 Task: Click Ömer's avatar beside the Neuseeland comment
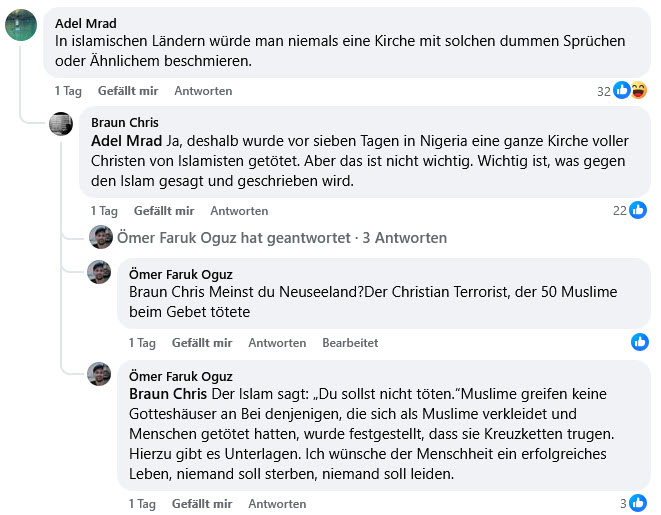coord(99,272)
